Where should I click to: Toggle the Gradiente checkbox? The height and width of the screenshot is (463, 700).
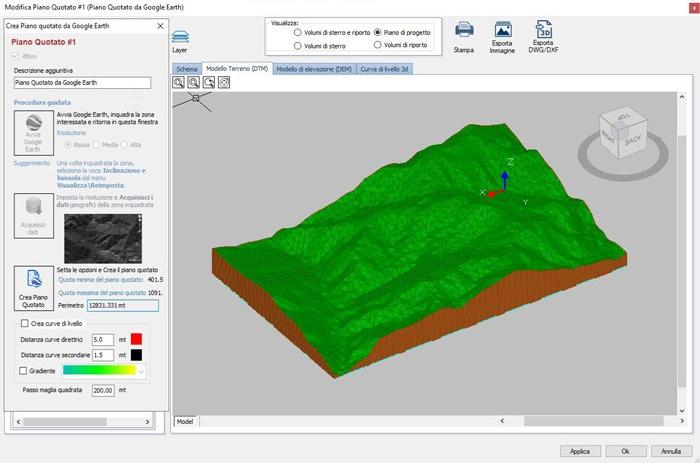tap(25, 370)
